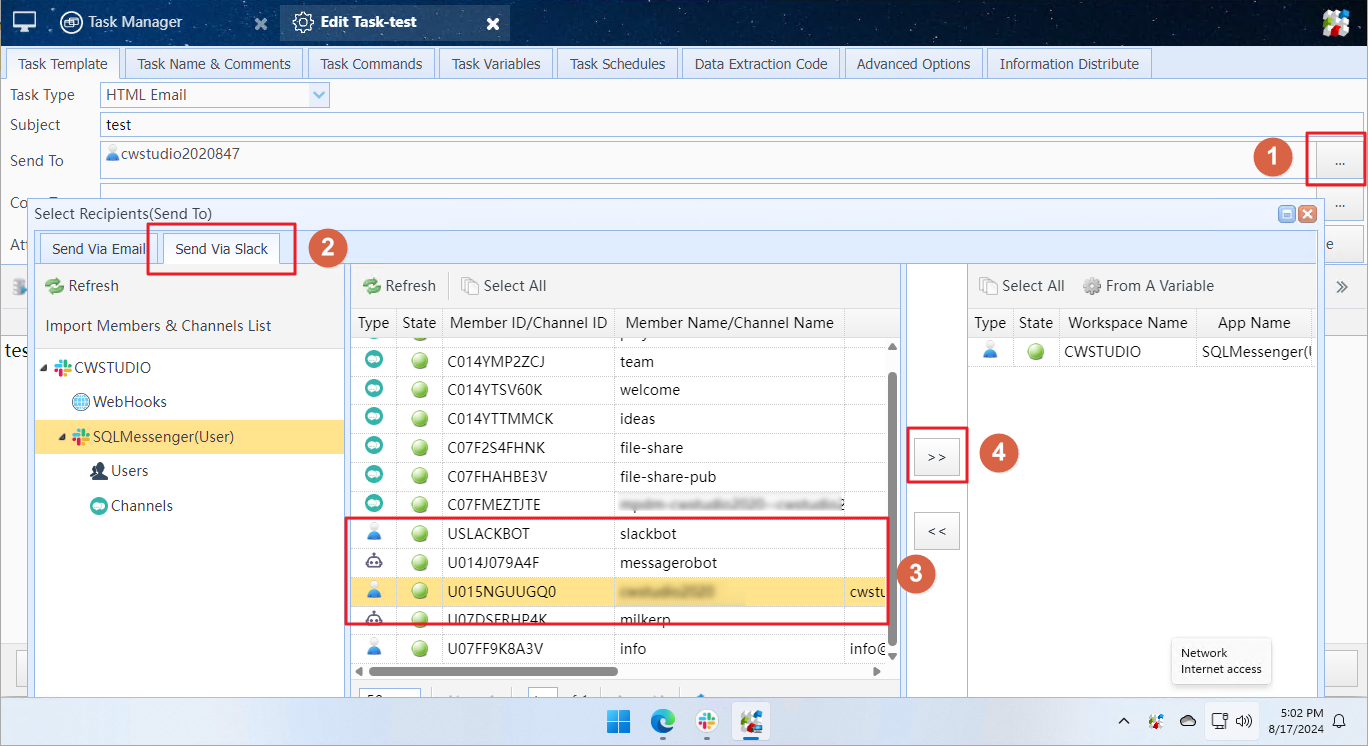
Task: Click the user icon in the info row
Action: (374, 648)
